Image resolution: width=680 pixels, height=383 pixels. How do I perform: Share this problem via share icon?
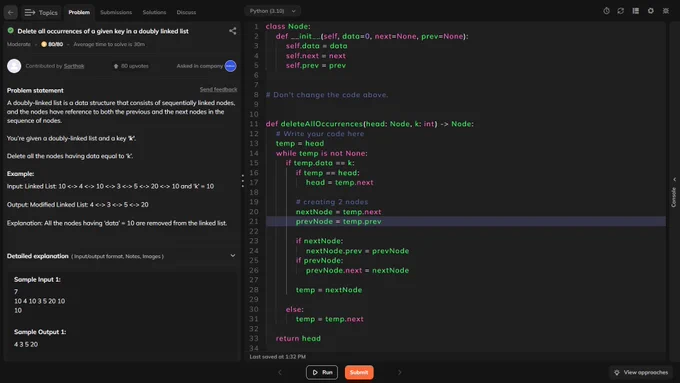click(232, 31)
